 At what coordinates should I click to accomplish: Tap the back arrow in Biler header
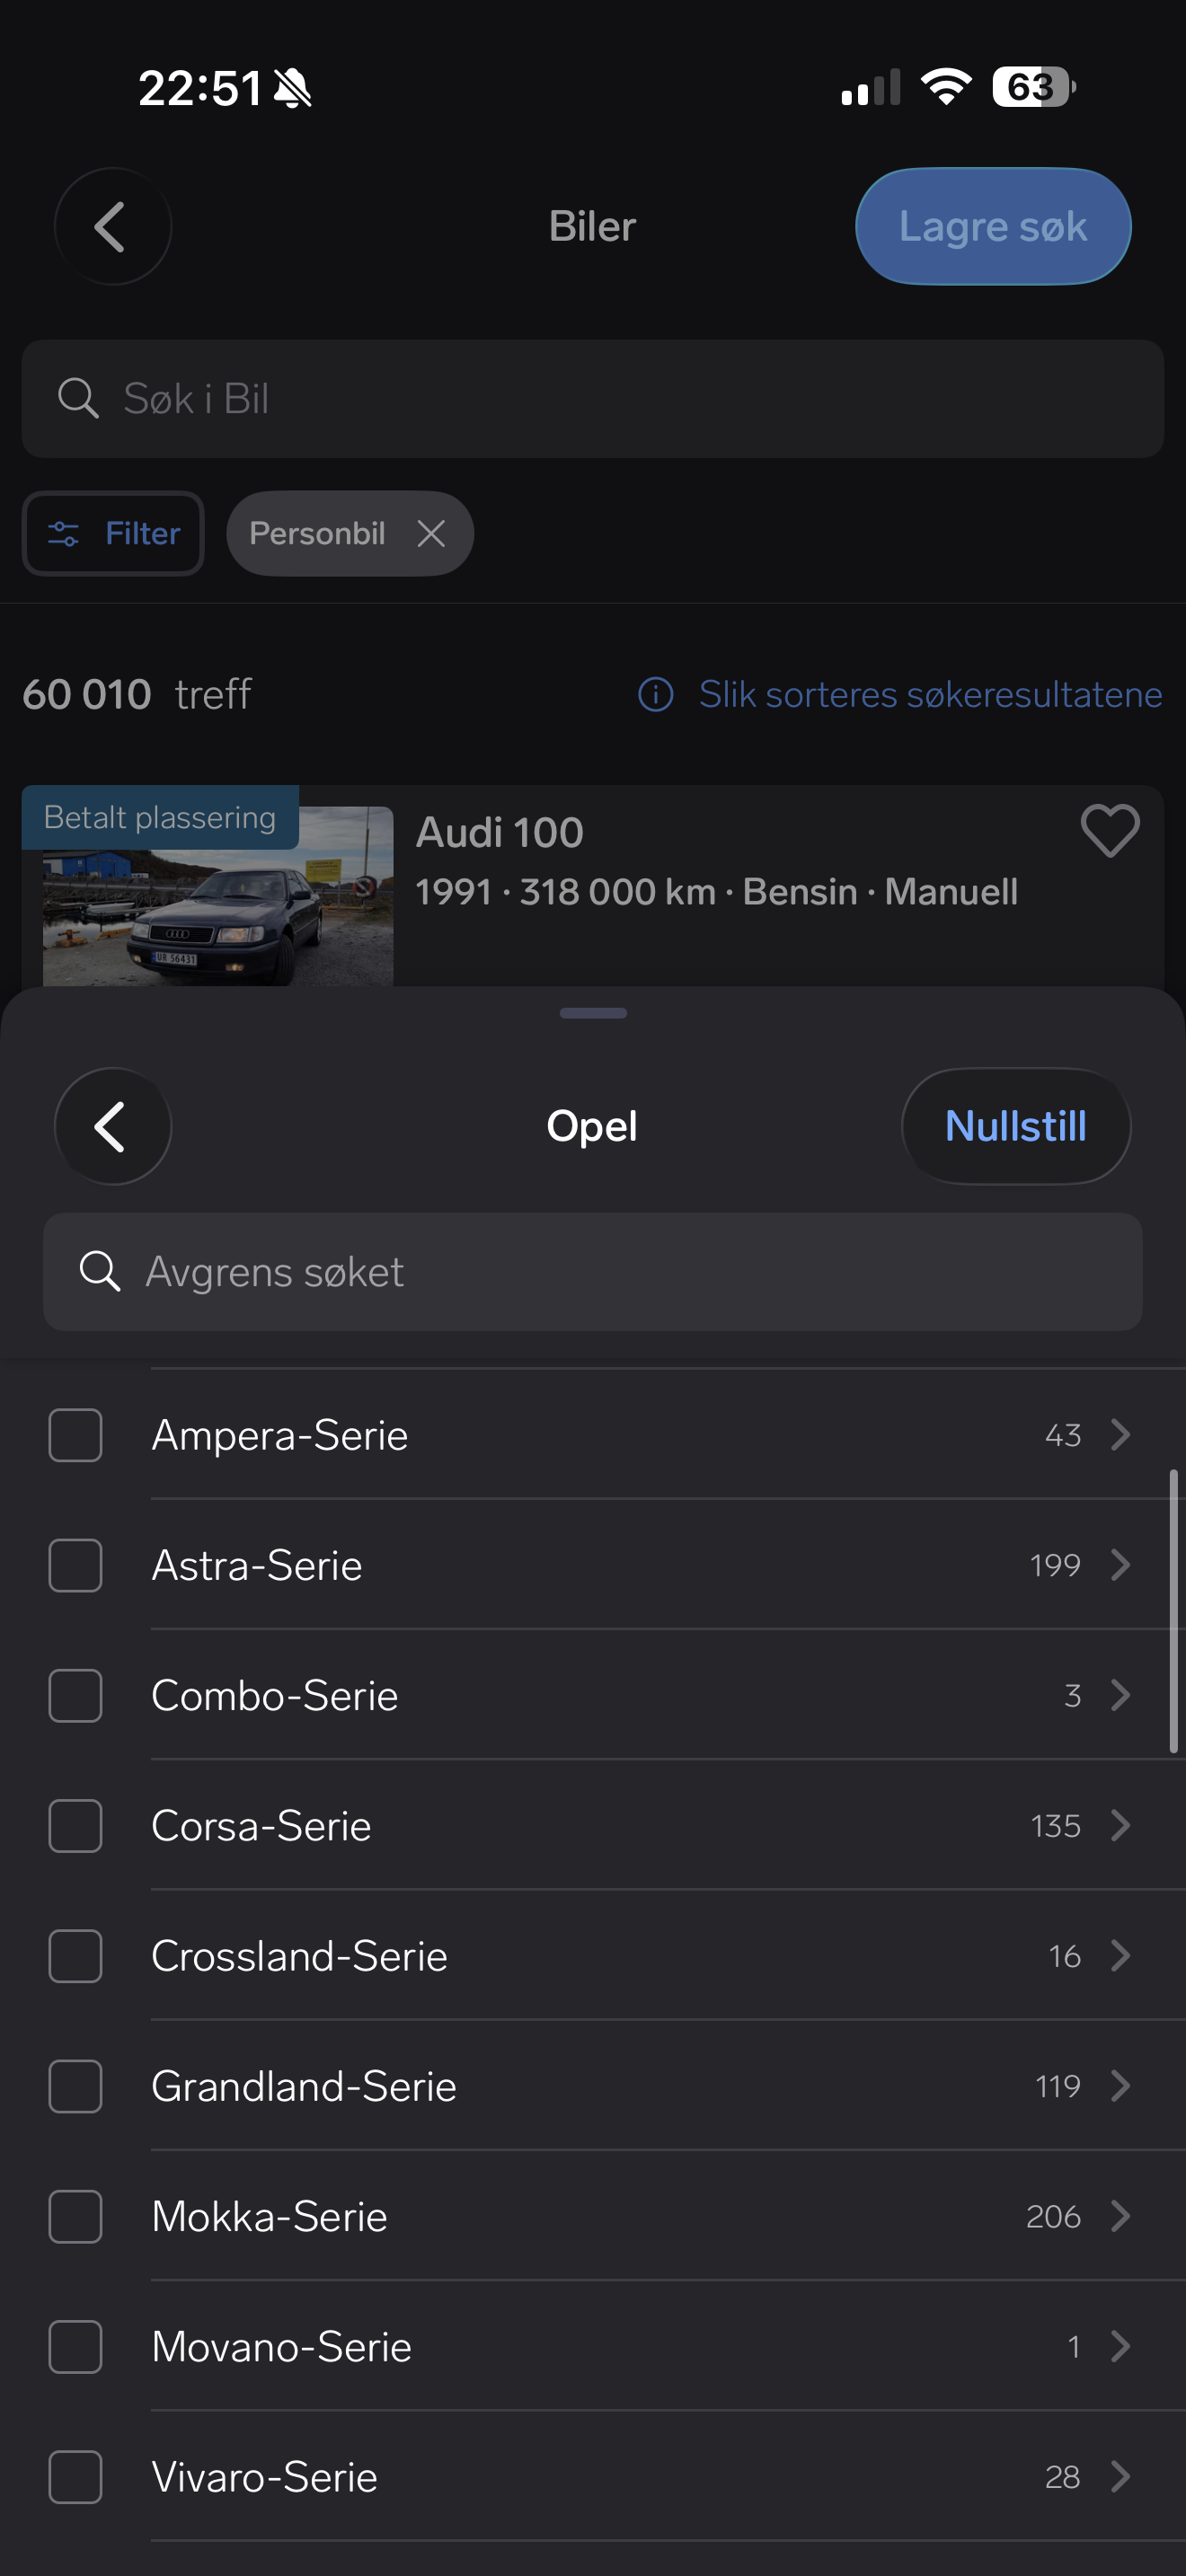point(112,227)
